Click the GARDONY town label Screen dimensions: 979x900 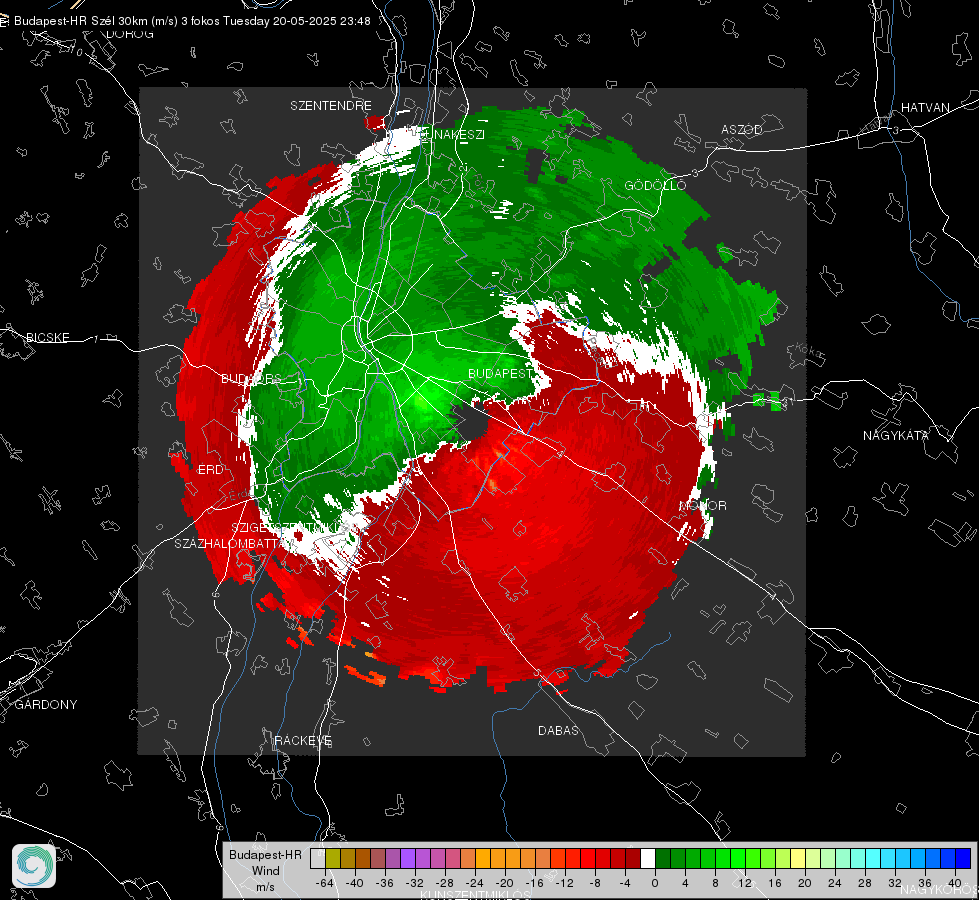point(46,705)
